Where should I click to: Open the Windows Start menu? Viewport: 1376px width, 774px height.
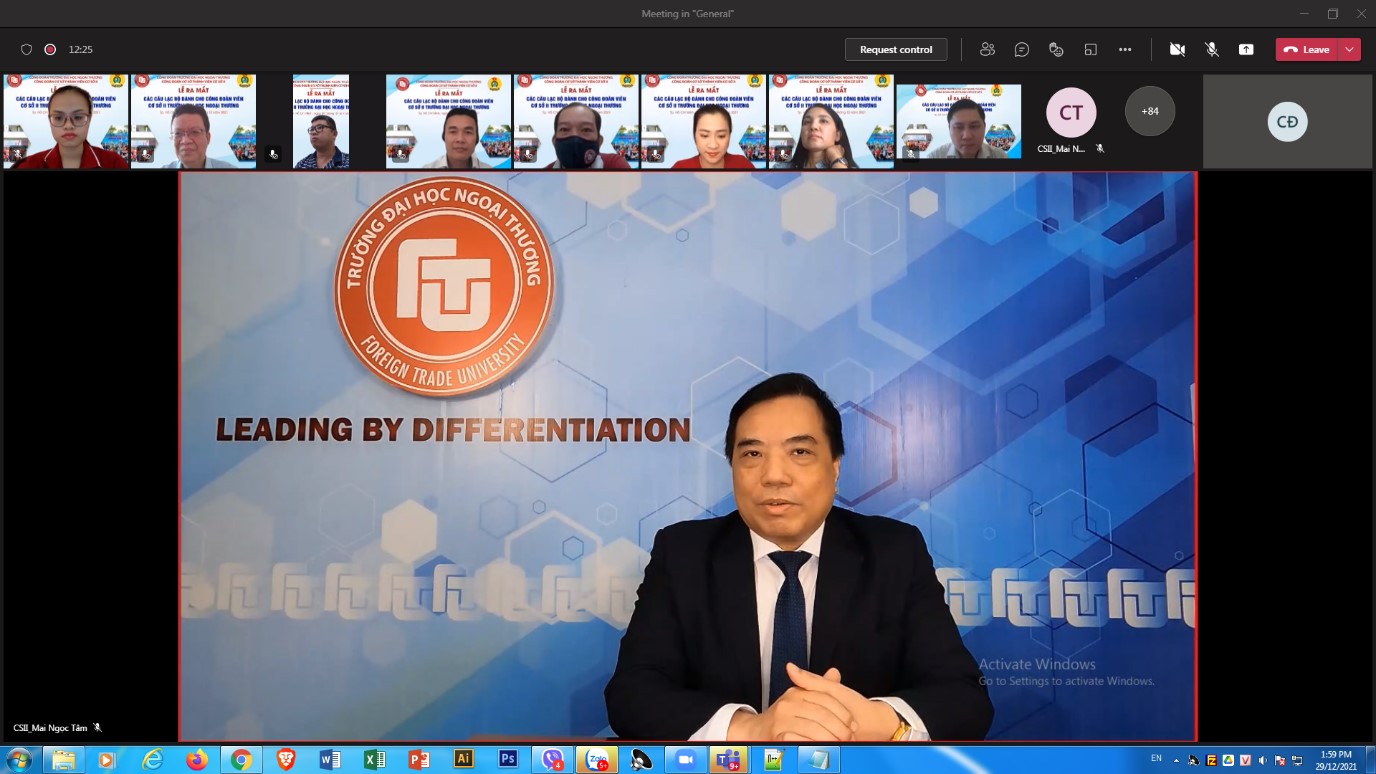point(18,760)
